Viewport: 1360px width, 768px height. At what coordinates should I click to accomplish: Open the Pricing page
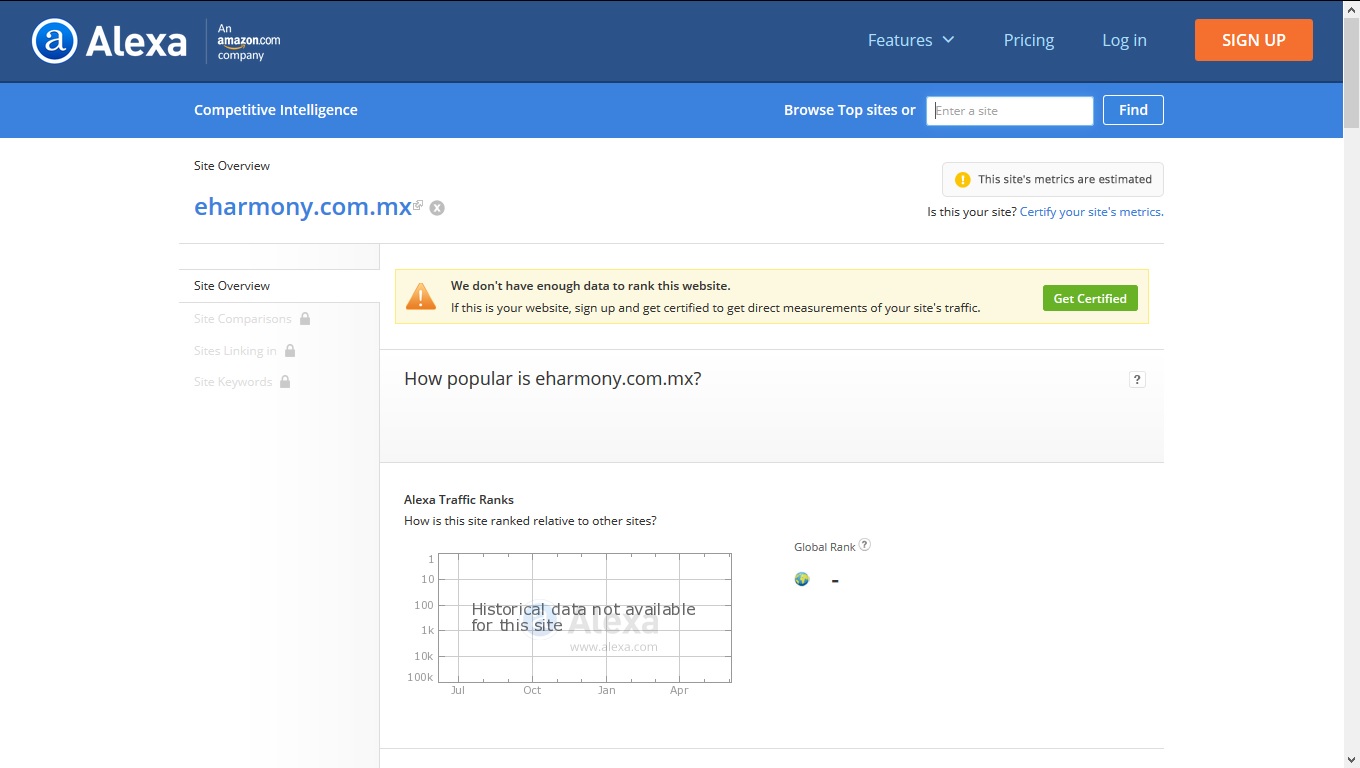coord(1029,40)
